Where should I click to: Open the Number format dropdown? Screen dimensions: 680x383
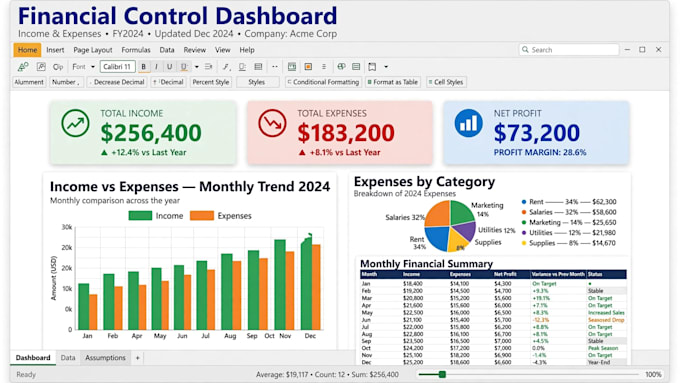pyautogui.click(x=66, y=82)
